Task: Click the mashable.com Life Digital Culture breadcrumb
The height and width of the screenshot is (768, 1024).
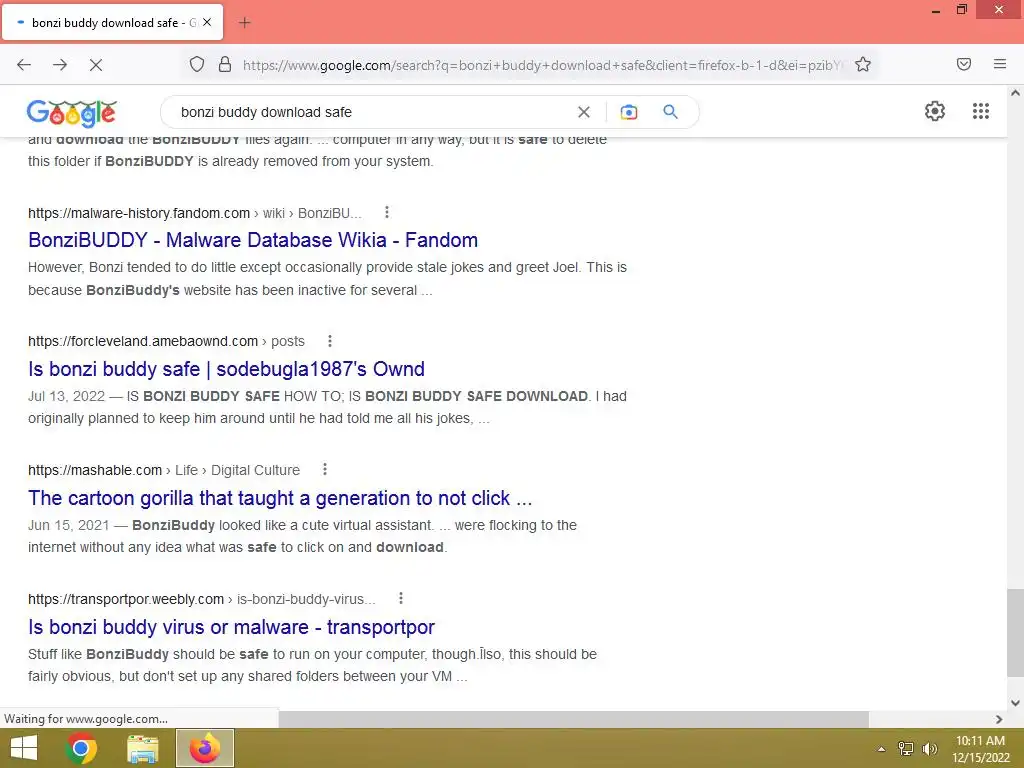Action: (x=164, y=470)
